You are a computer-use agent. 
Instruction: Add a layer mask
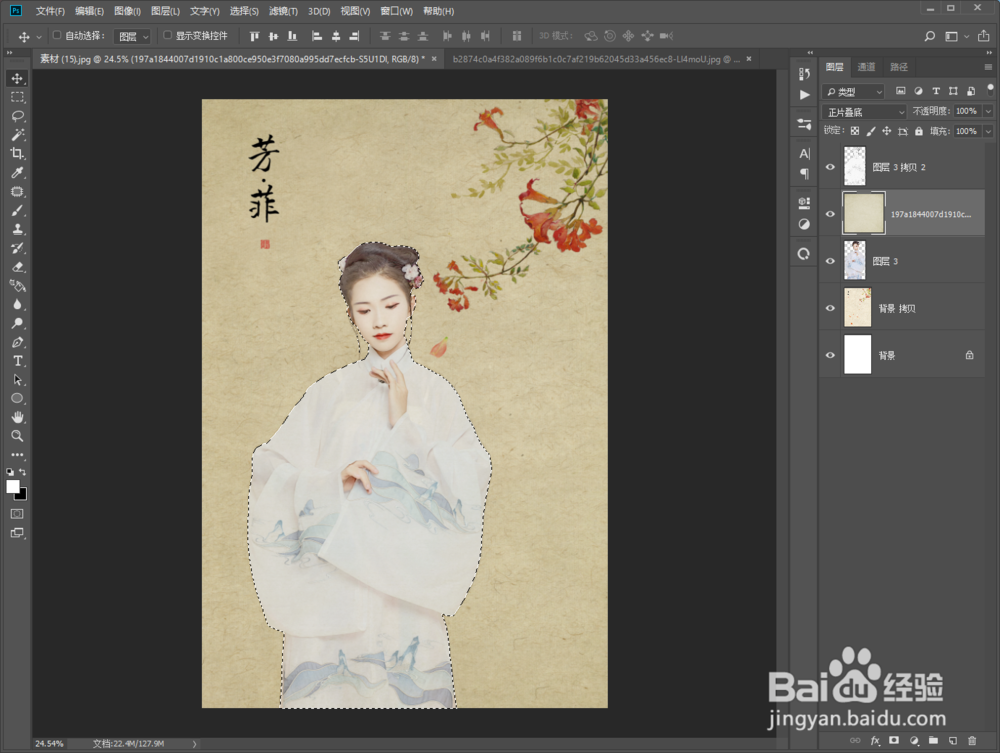[x=894, y=740]
